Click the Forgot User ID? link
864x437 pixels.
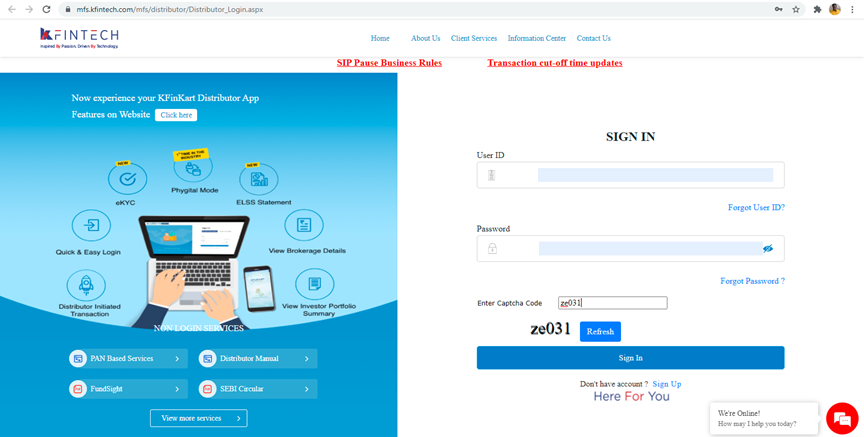tap(756, 208)
